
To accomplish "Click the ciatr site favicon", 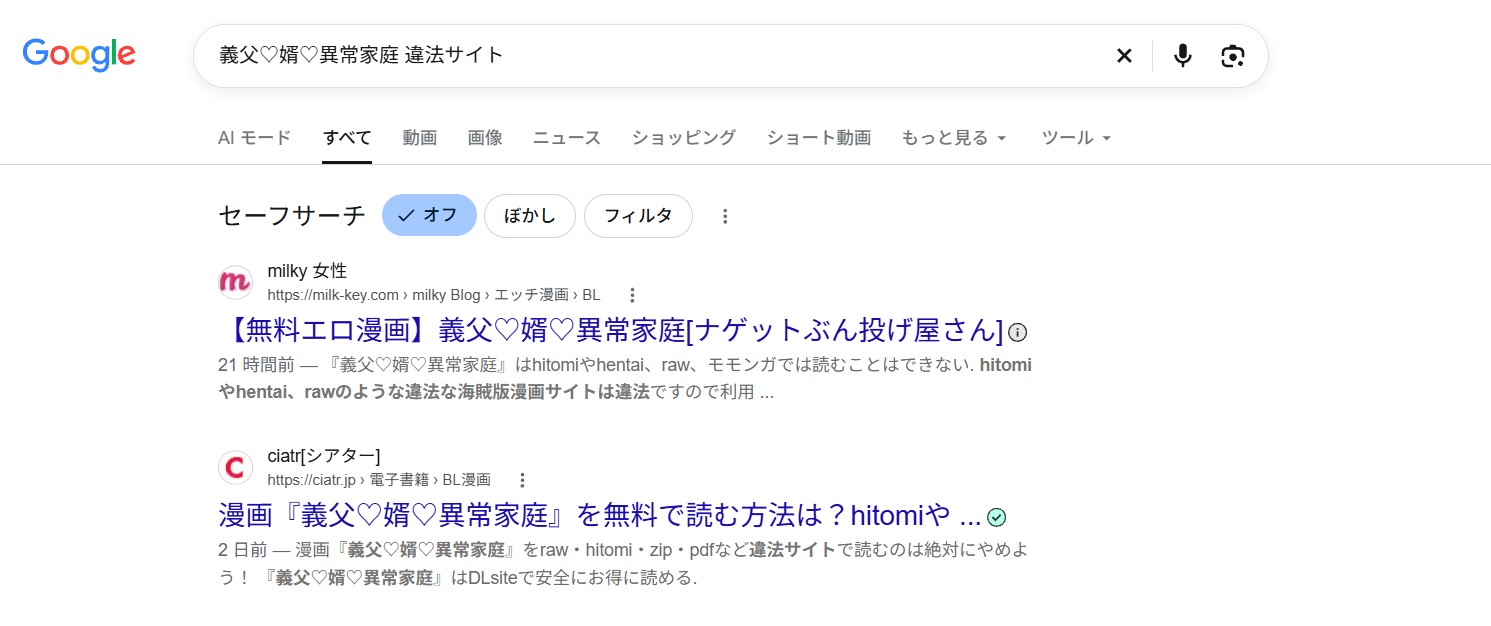I will tap(235, 467).
